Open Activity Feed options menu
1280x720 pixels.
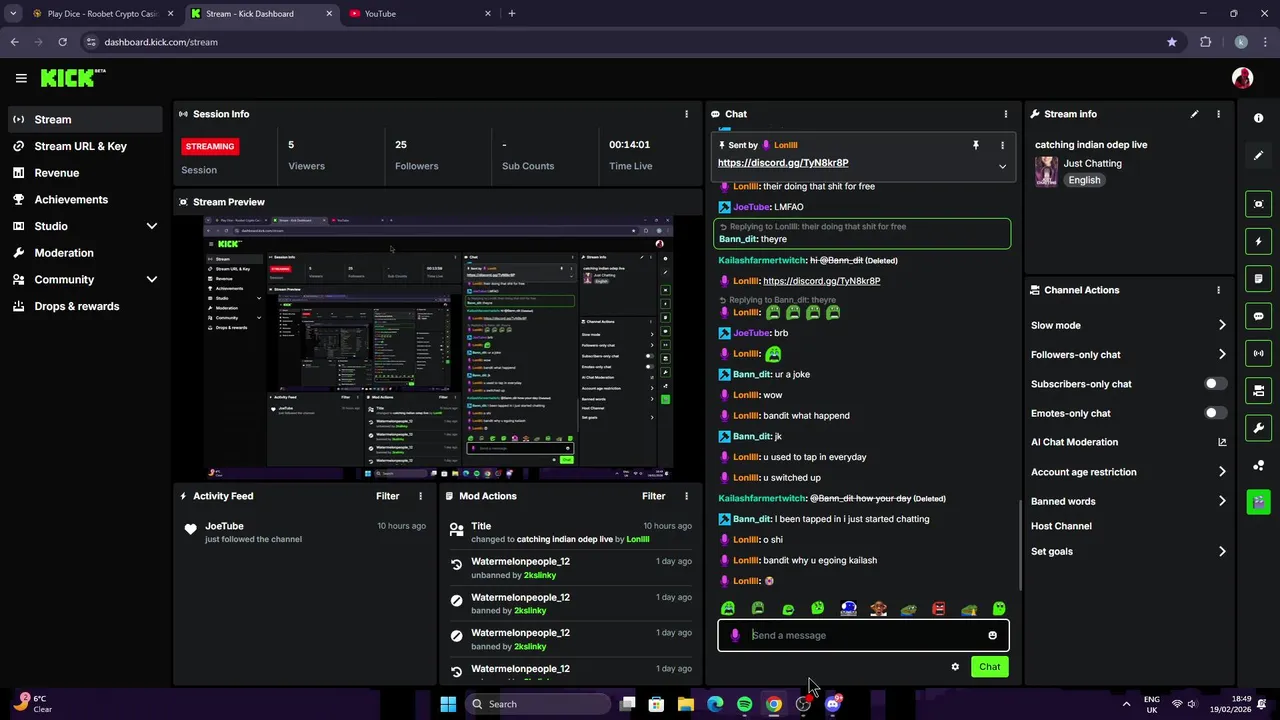tap(420, 496)
